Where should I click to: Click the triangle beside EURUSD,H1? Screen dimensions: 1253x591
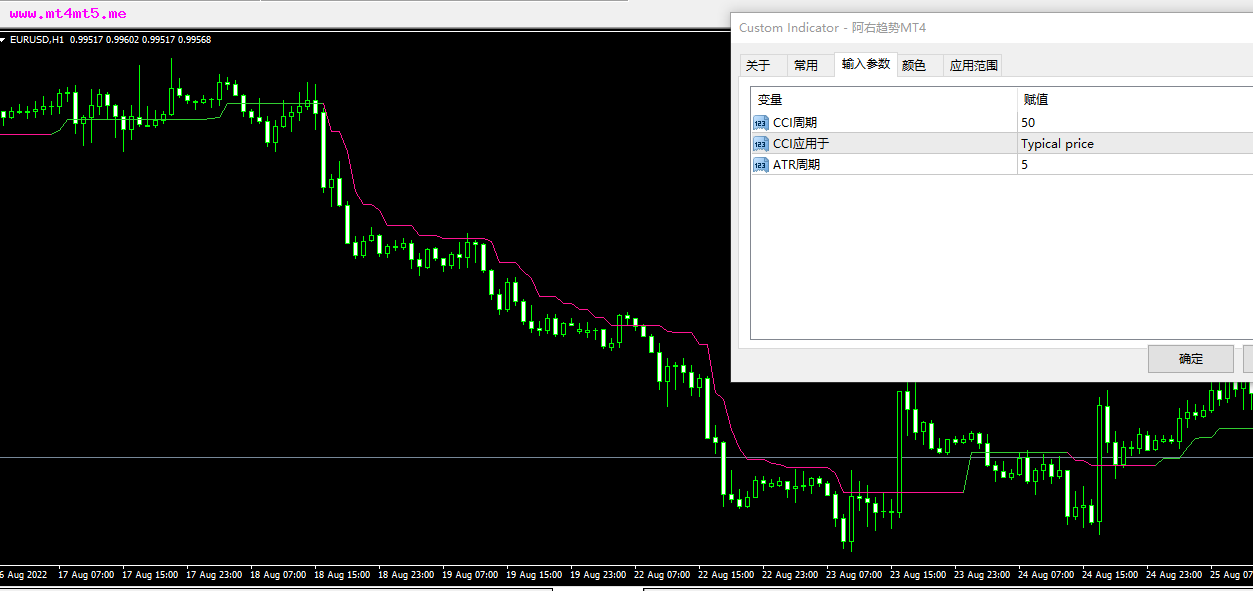4,40
